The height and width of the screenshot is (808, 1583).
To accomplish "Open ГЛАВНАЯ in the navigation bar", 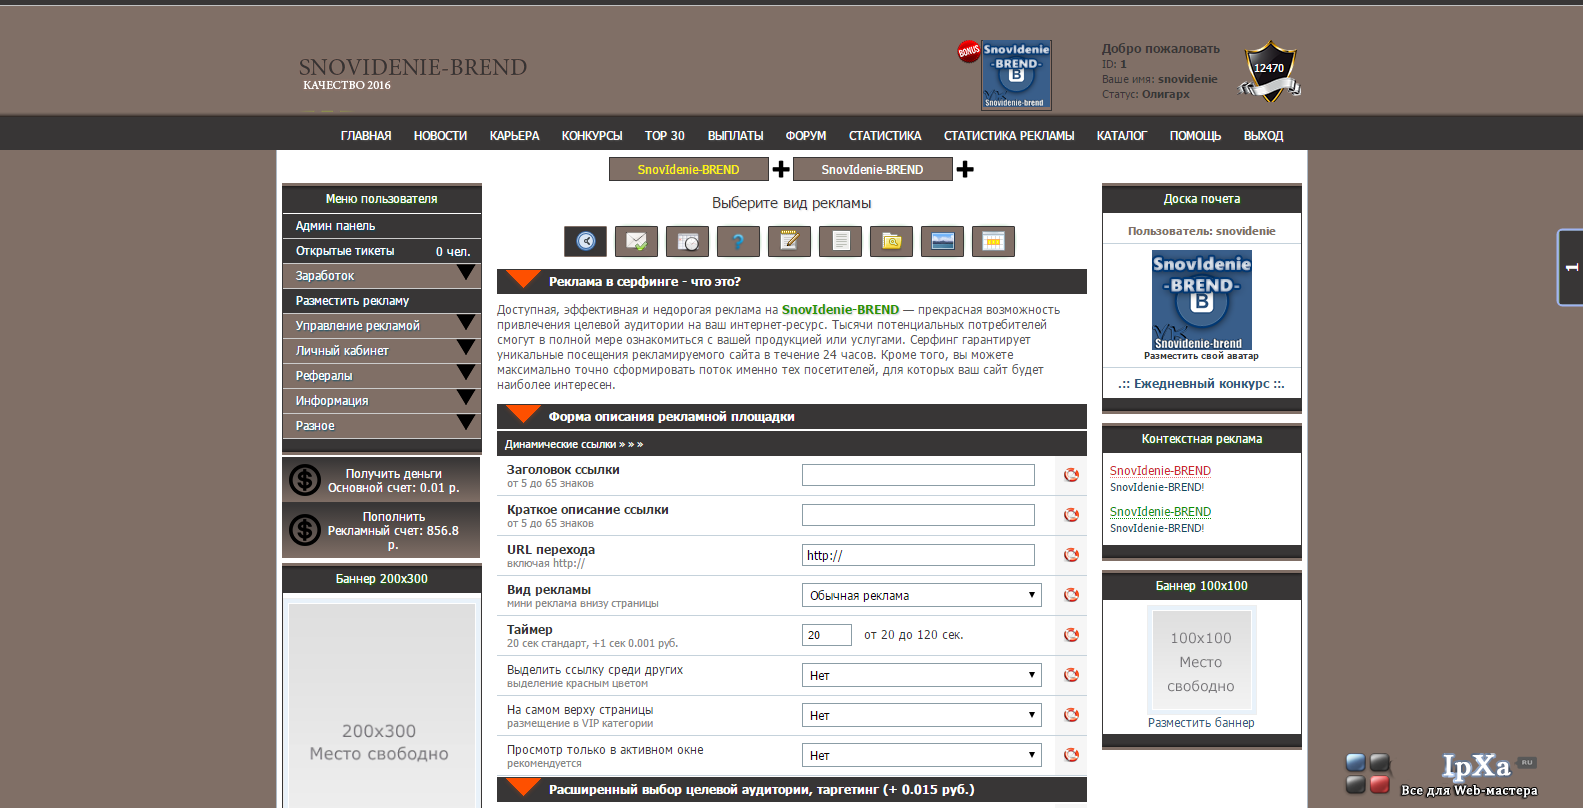I will pos(366,136).
